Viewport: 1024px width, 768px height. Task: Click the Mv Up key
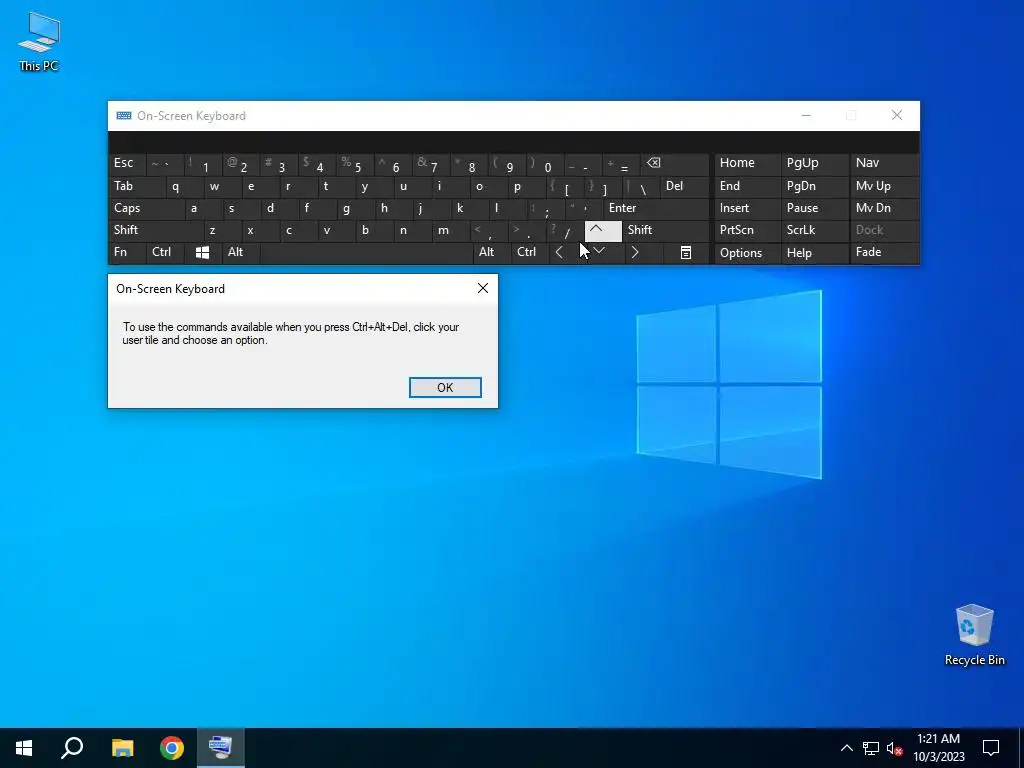[x=884, y=186]
